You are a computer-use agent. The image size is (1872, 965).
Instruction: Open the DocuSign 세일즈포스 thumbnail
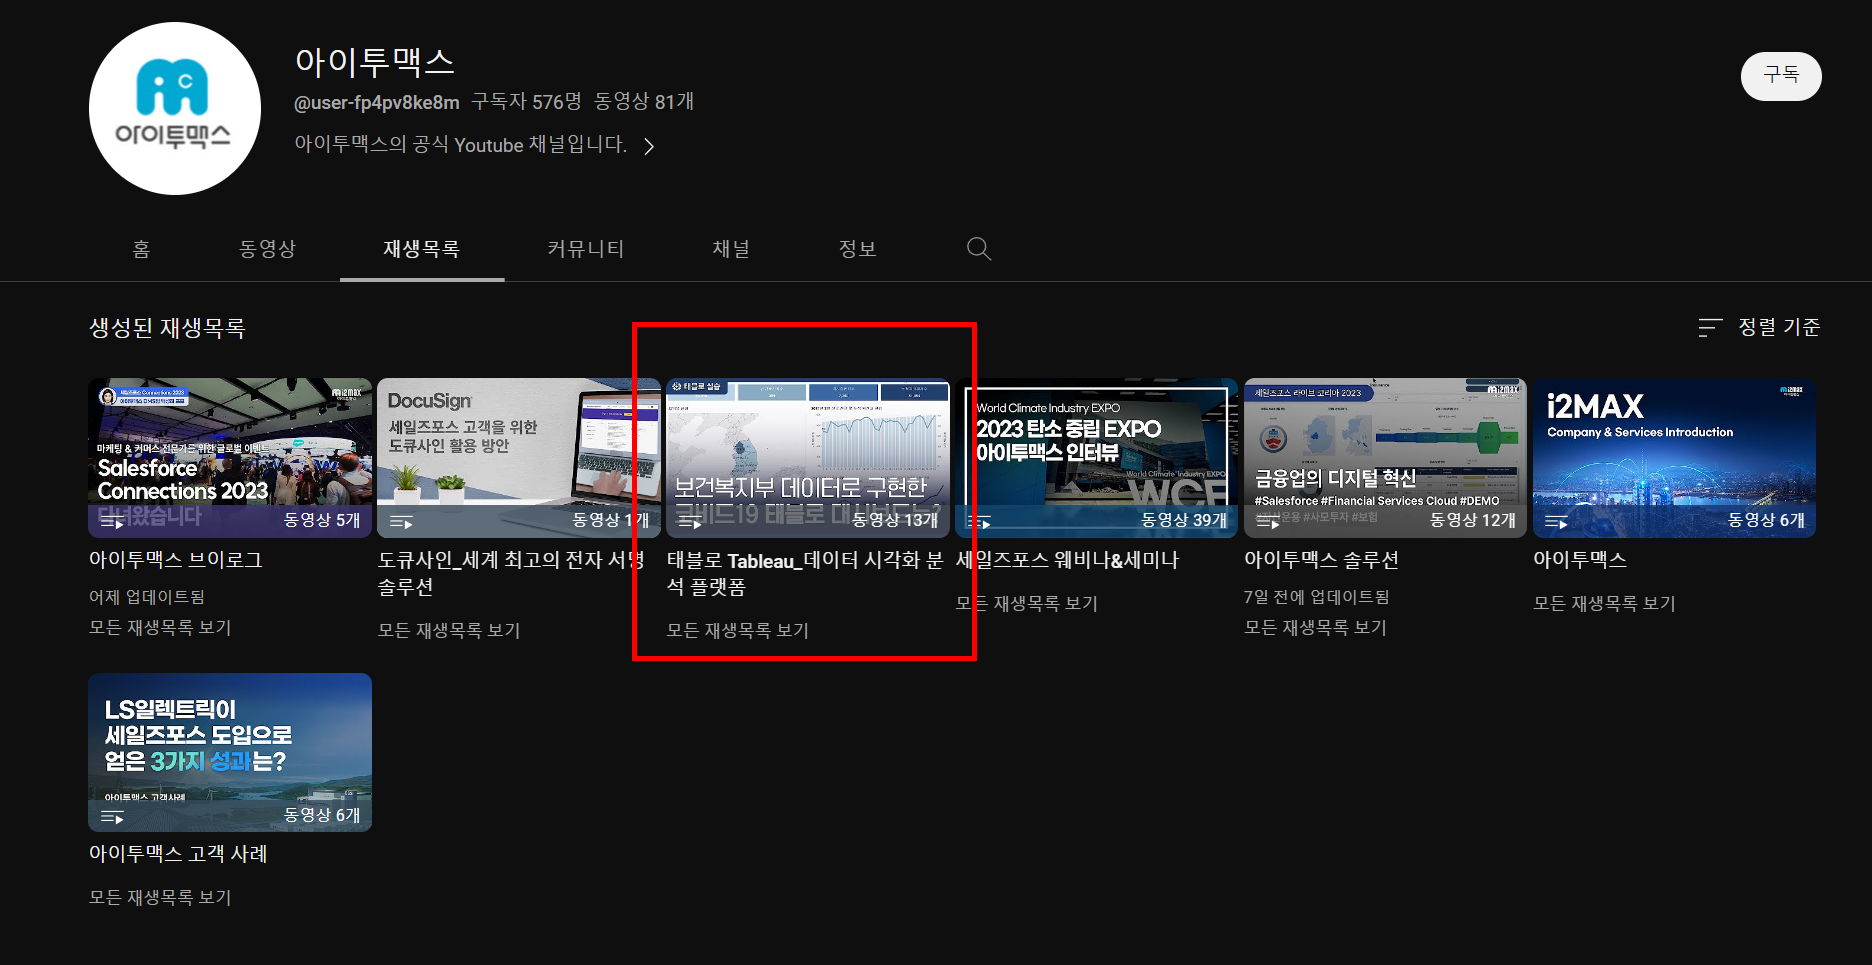(x=519, y=457)
